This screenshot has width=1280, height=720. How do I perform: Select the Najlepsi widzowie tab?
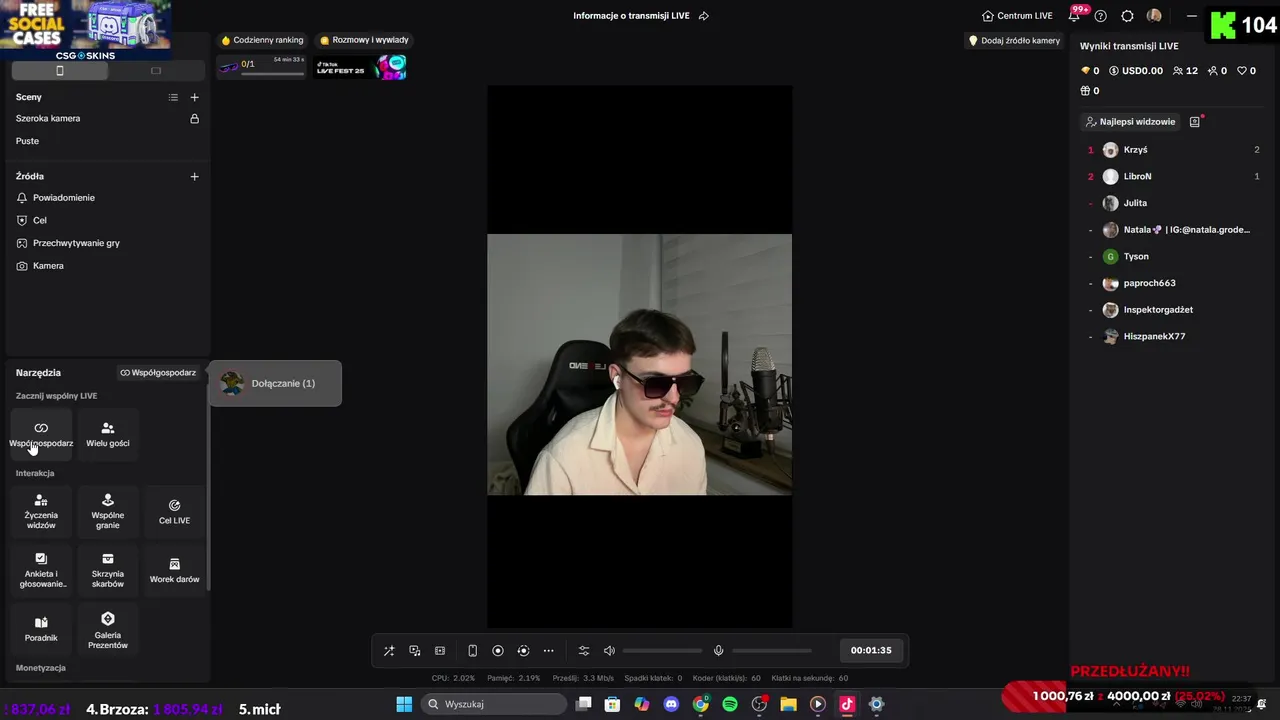[x=1130, y=122]
